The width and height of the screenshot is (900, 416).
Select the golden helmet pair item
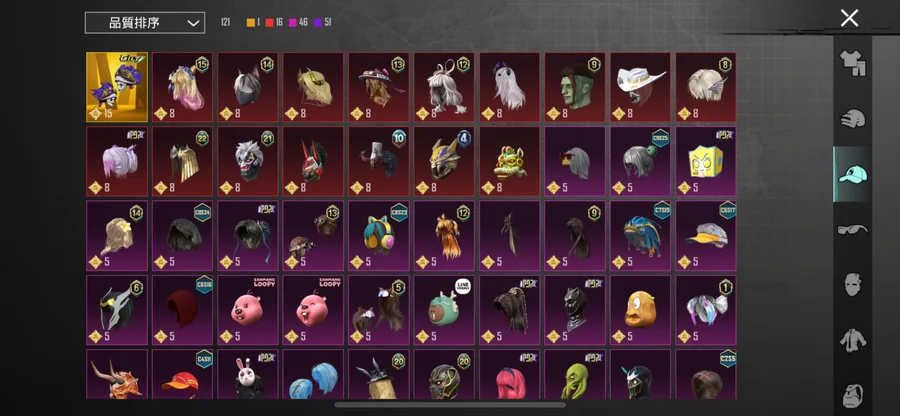tap(117, 87)
